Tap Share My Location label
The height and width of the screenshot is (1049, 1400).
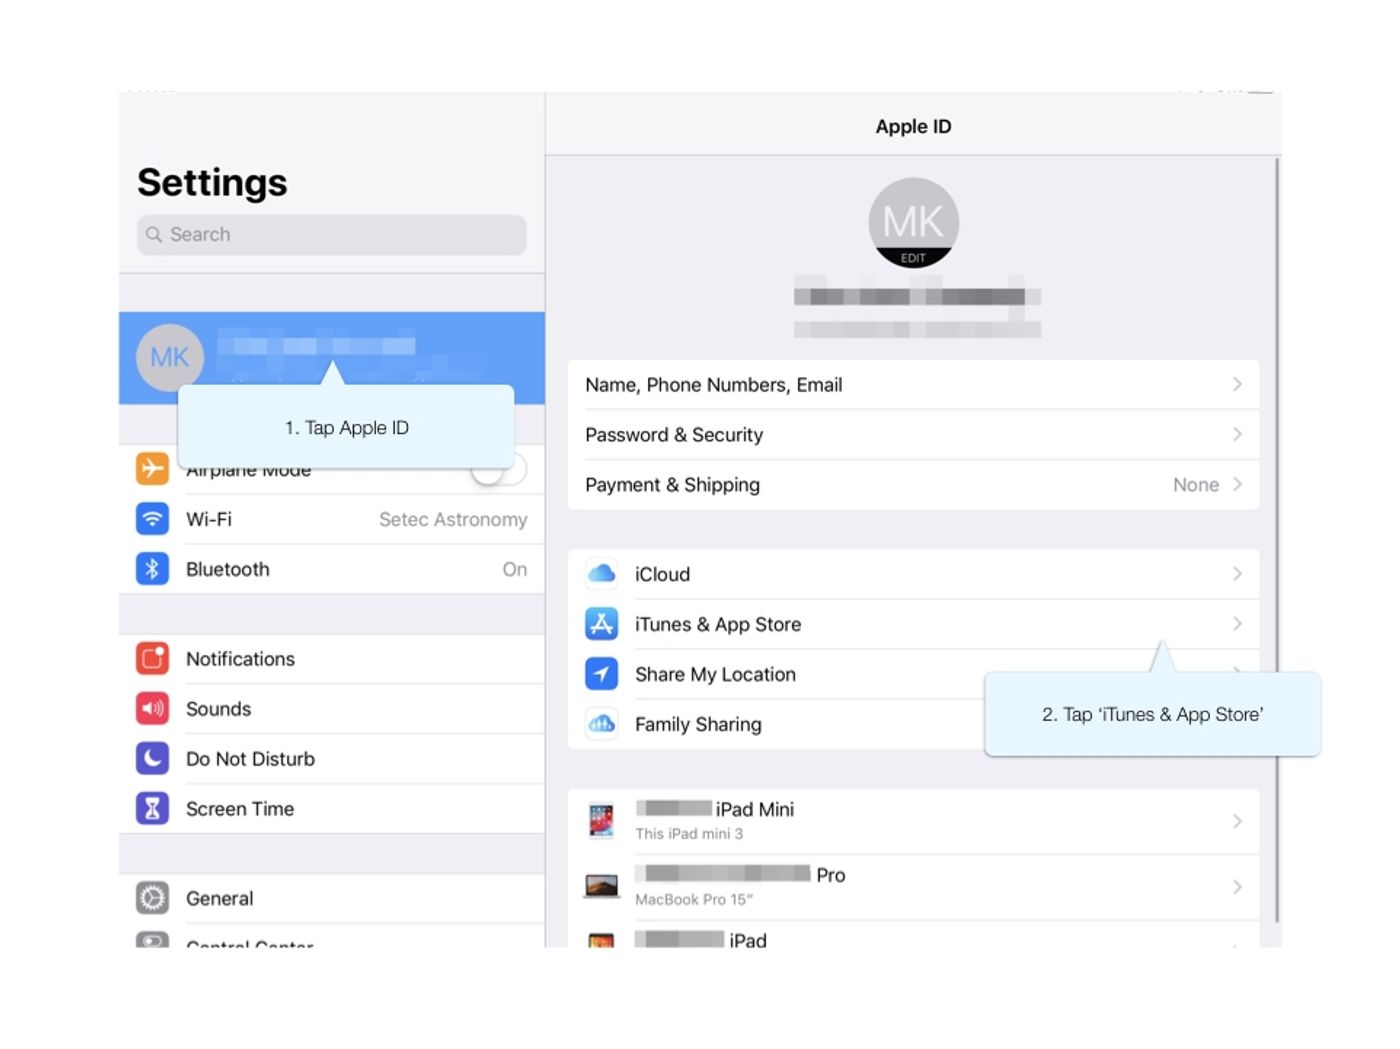click(715, 674)
